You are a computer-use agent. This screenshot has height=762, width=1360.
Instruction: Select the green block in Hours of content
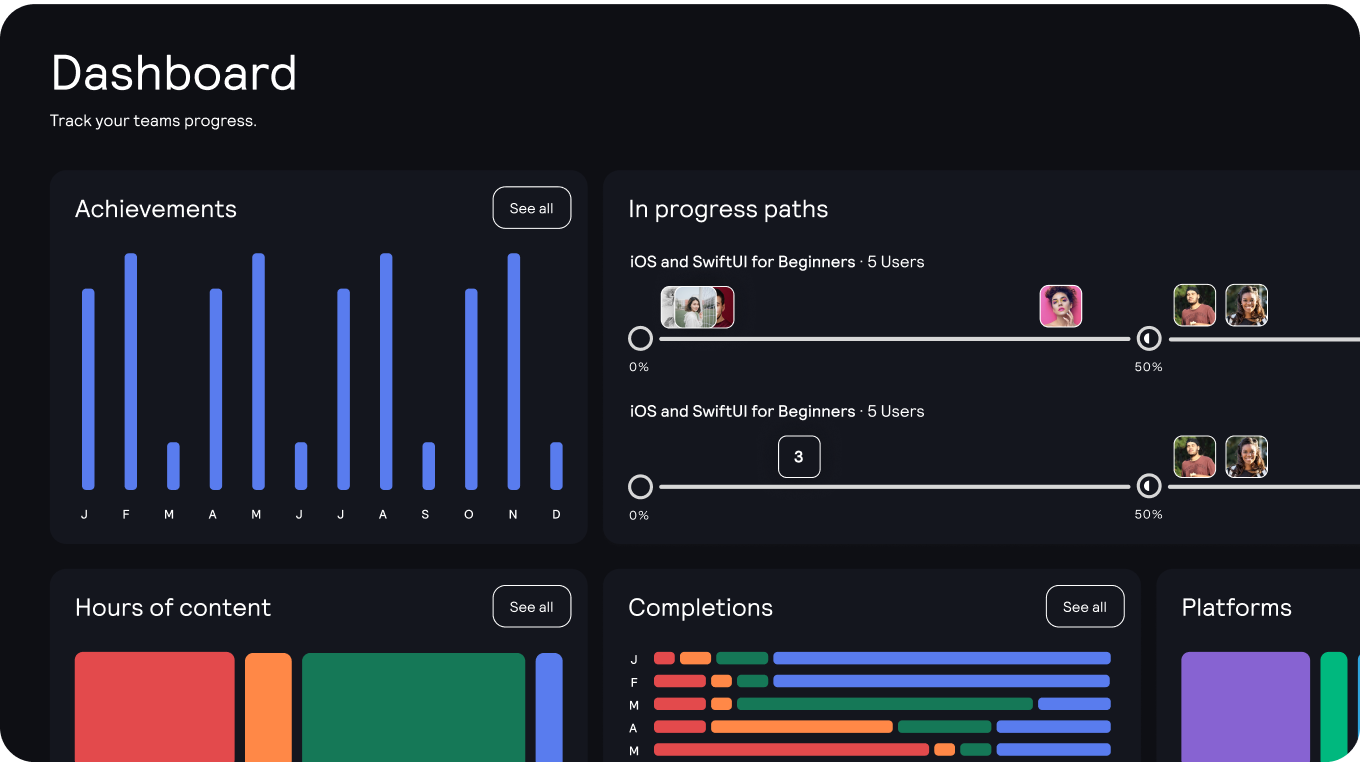413,707
